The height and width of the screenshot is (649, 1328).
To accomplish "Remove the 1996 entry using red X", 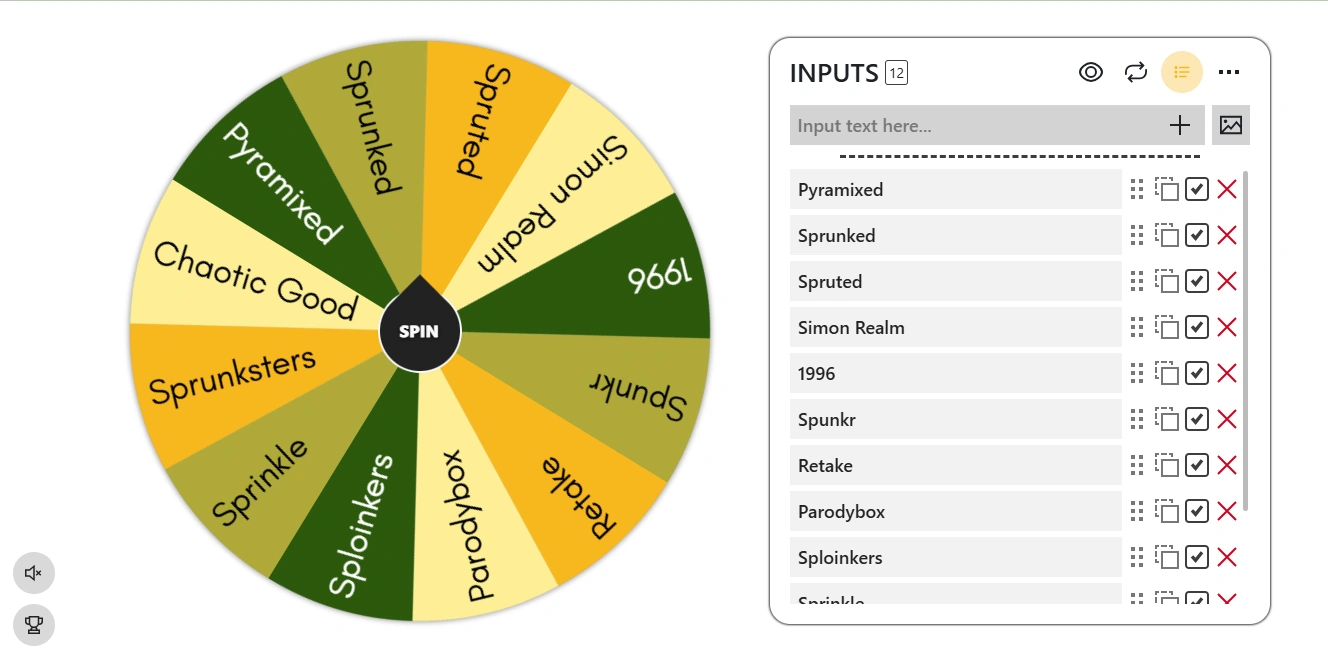I will [1227, 373].
